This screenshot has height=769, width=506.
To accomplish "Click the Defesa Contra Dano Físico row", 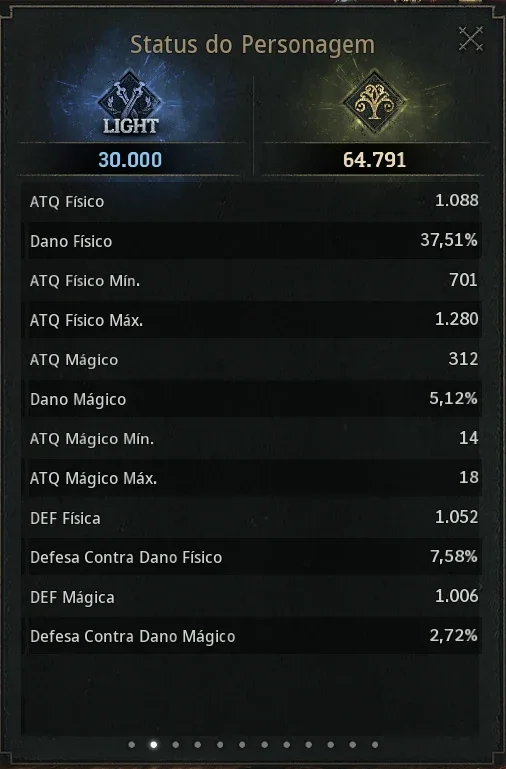I will click(253, 557).
